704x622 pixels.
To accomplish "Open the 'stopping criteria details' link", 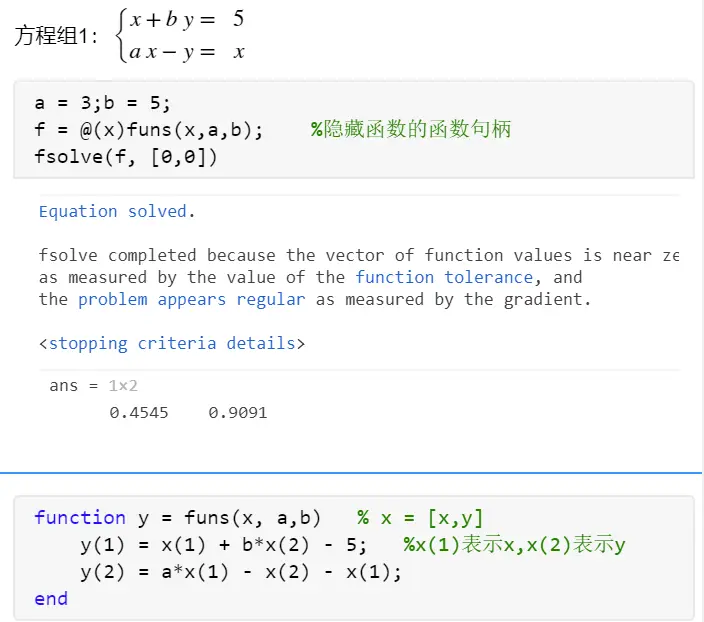I will point(171,343).
